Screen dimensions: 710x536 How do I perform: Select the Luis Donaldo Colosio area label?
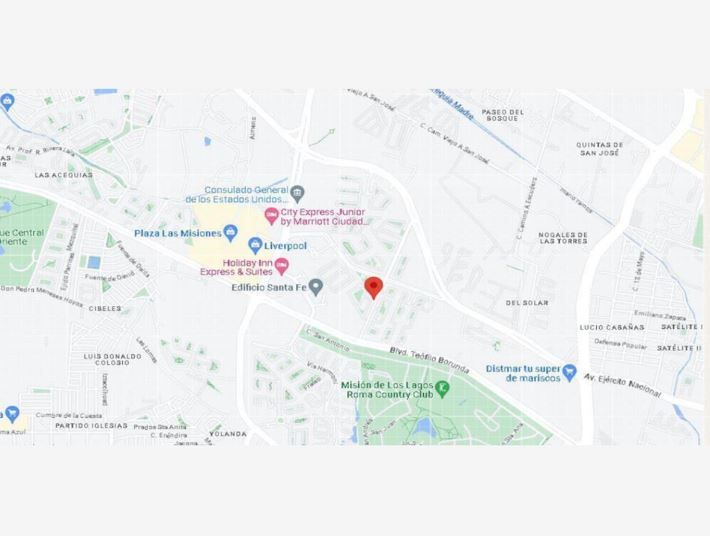[x=112, y=359]
